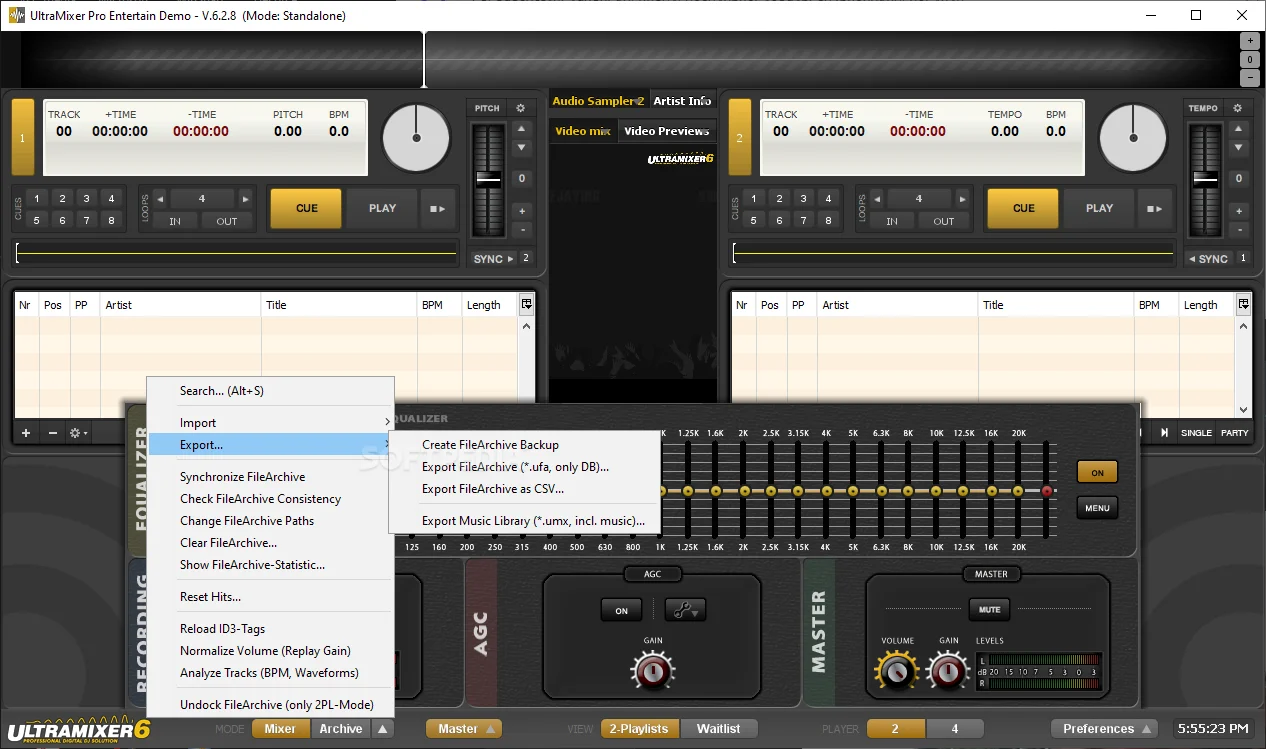Click deck 1 pitch fader
Screen dimensions: 1266x749
(x=488, y=179)
